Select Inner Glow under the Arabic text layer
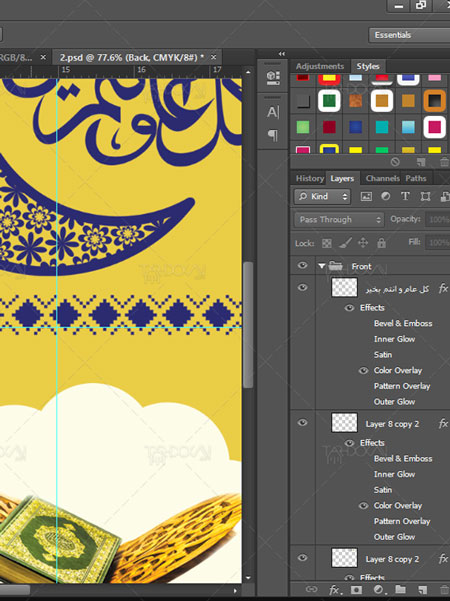 click(394, 339)
